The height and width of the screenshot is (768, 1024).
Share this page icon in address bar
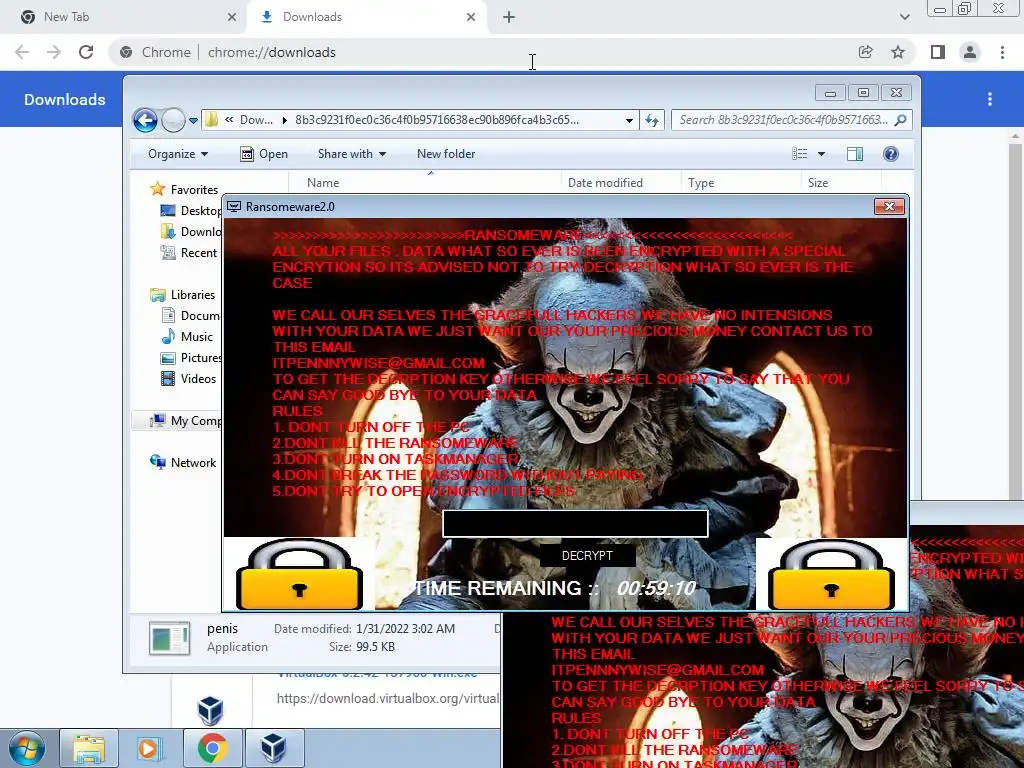pyautogui.click(x=865, y=52)
